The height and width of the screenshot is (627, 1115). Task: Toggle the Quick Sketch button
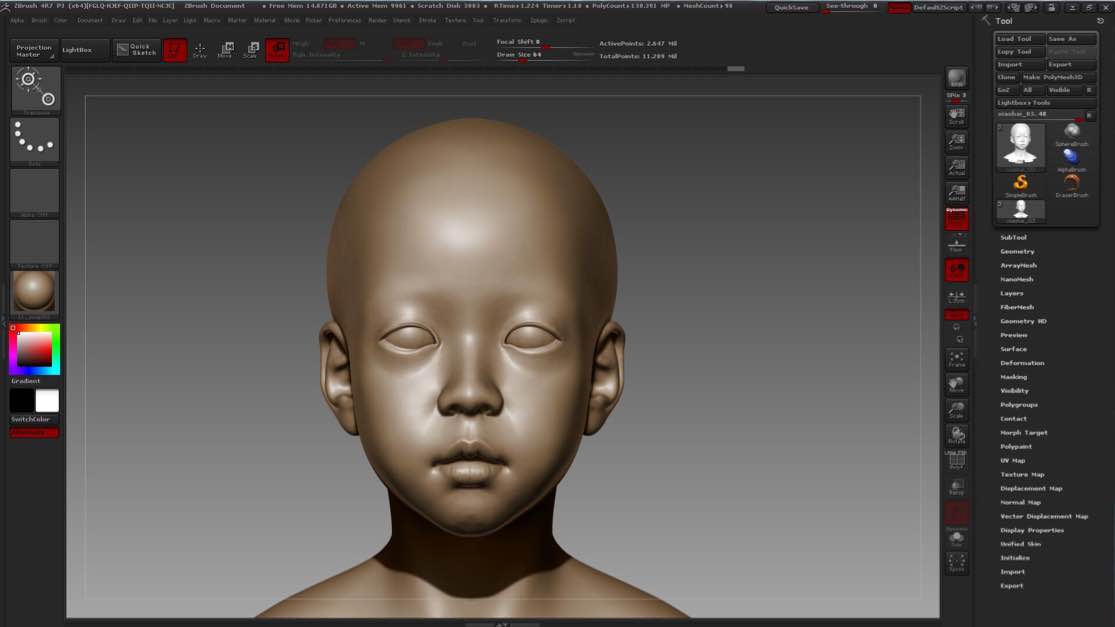(x=136, y=49)
